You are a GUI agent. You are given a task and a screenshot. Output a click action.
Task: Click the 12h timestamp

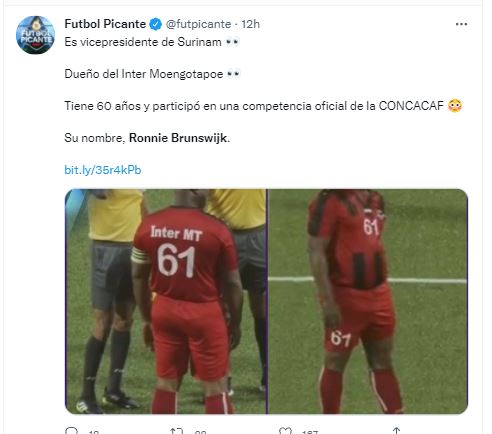pos(250,24)
